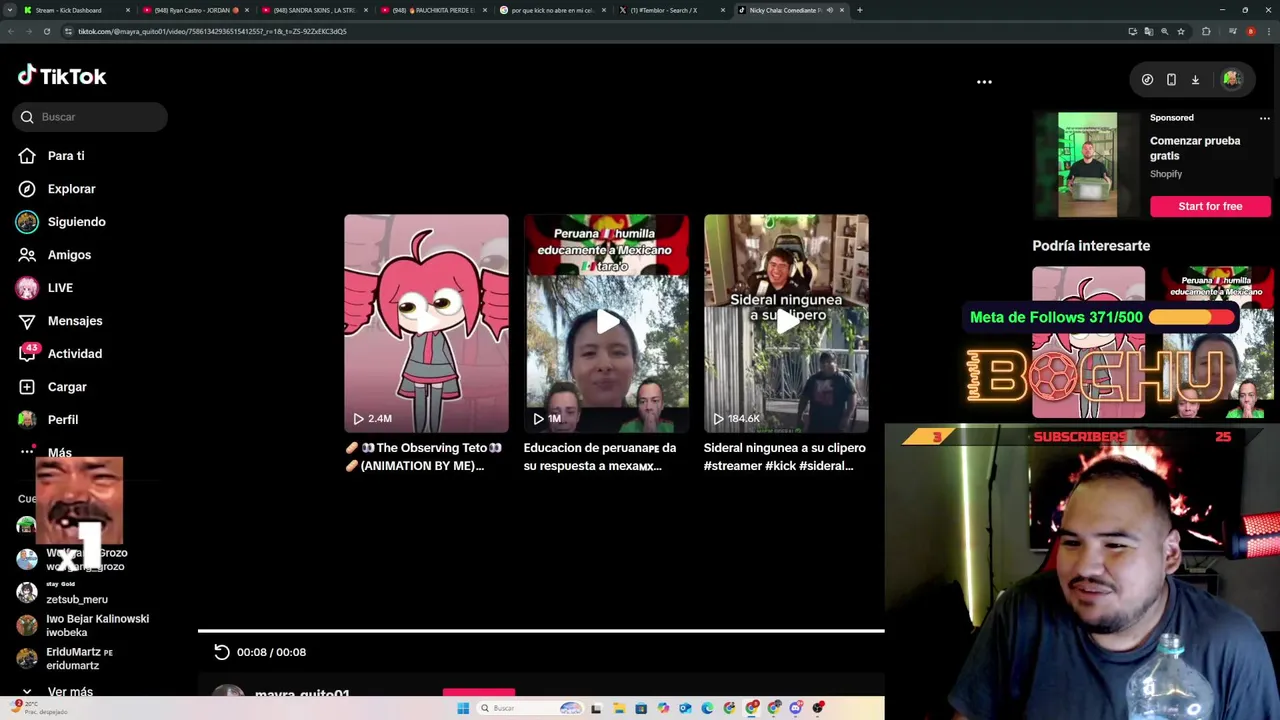Click Comenzar prueba gratis ad title
Viewport: 1280px width, 720px height.
(1195, 148)
